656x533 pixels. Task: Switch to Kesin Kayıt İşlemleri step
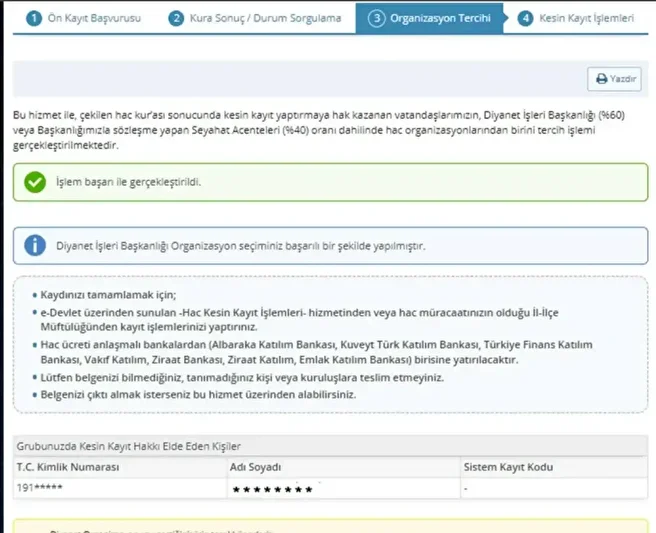pyautogui.click(x=589, y=18)
